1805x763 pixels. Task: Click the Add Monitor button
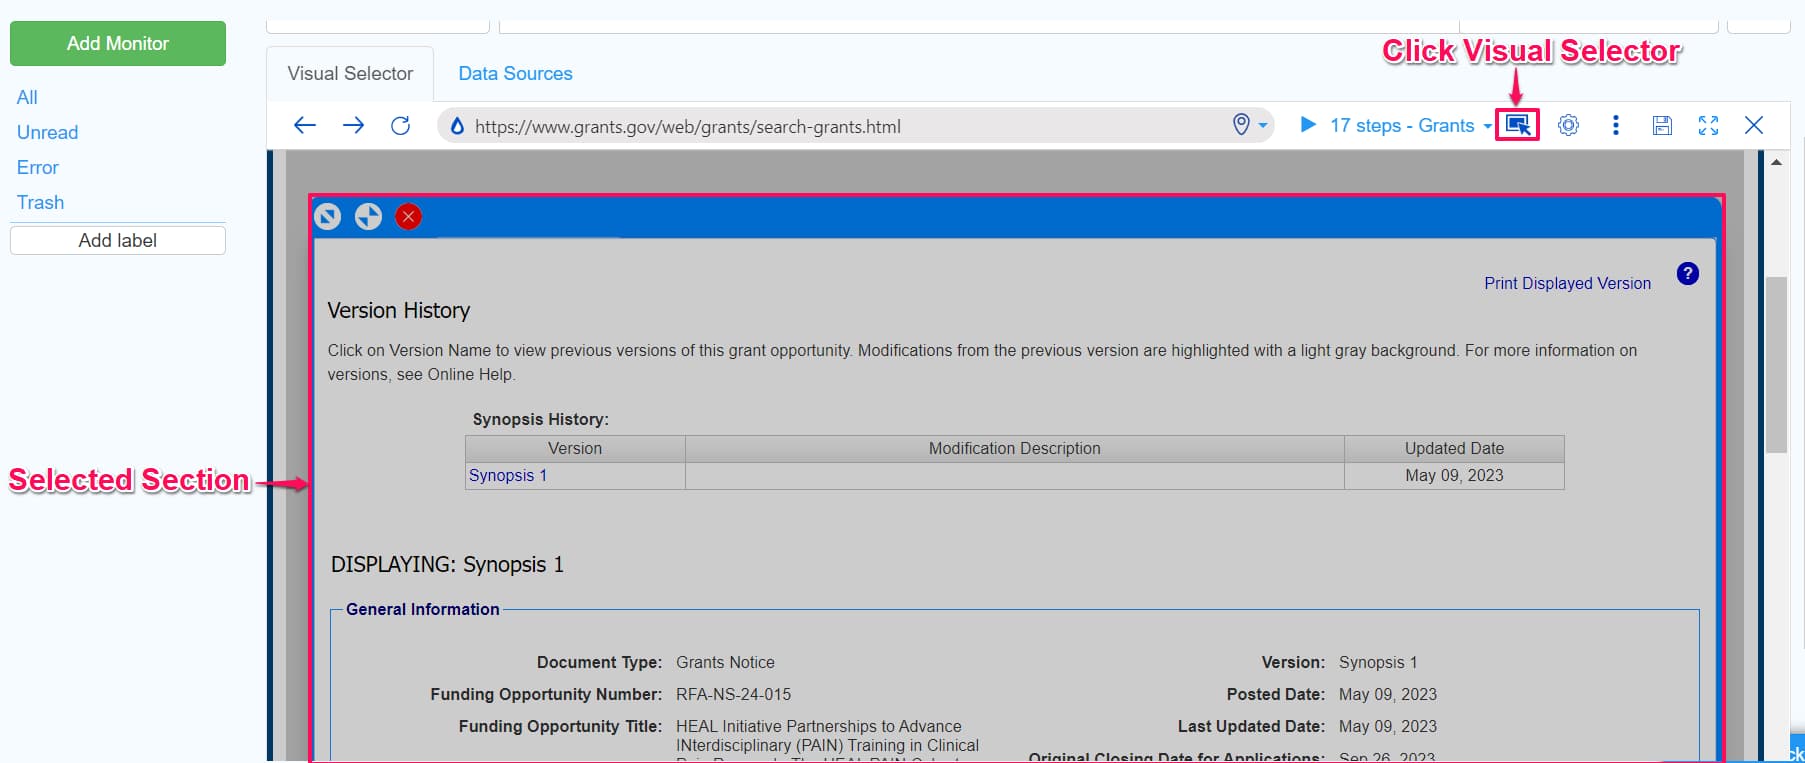(118, 44)
